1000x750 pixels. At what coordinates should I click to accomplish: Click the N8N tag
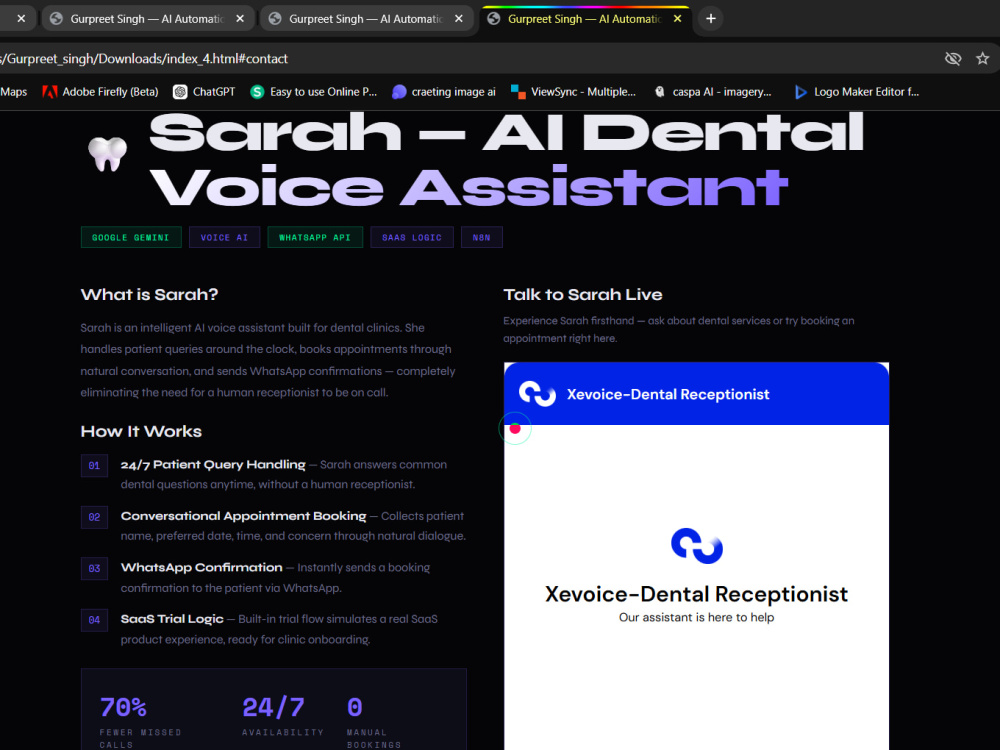point(482,237)
